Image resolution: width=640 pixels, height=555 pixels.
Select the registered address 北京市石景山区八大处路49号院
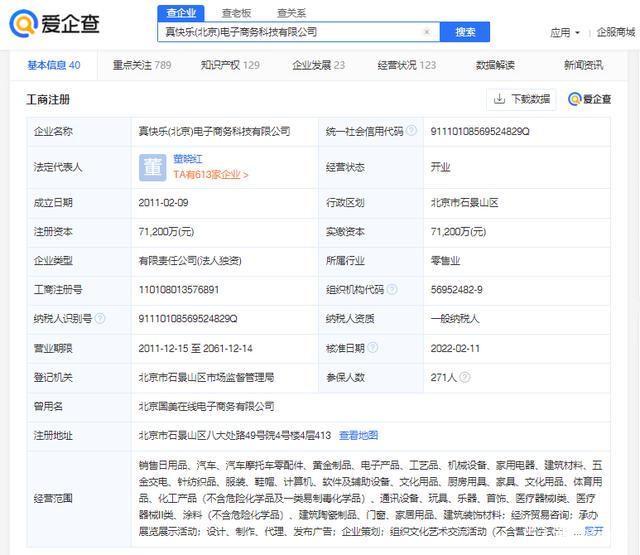206,435
